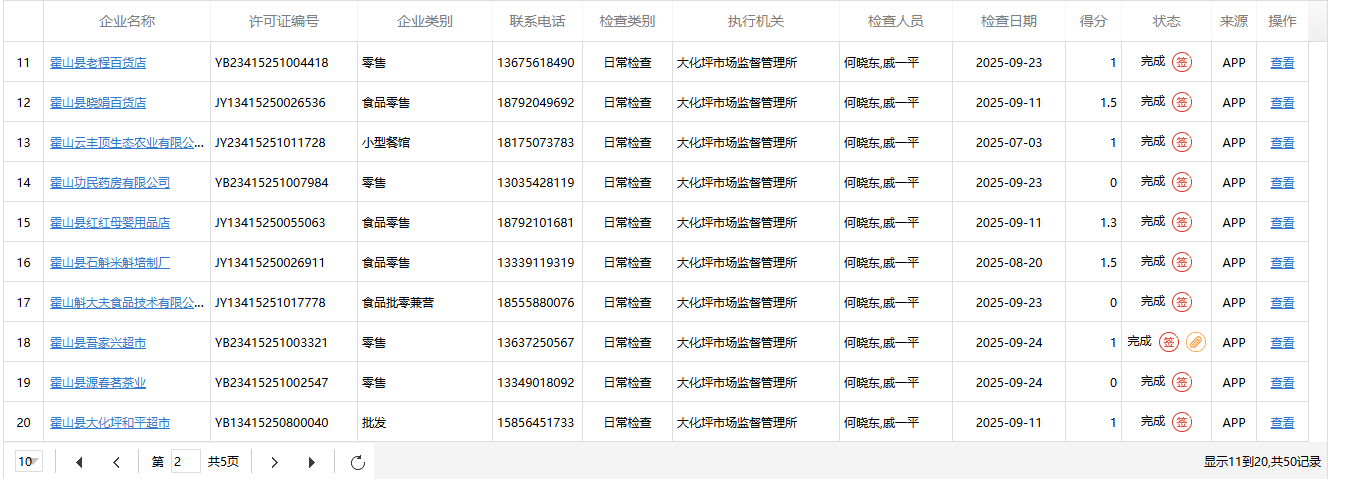Open the page size dropdown showing 10
Screen dimensions: 1345x479
click(x=29, y=462)
